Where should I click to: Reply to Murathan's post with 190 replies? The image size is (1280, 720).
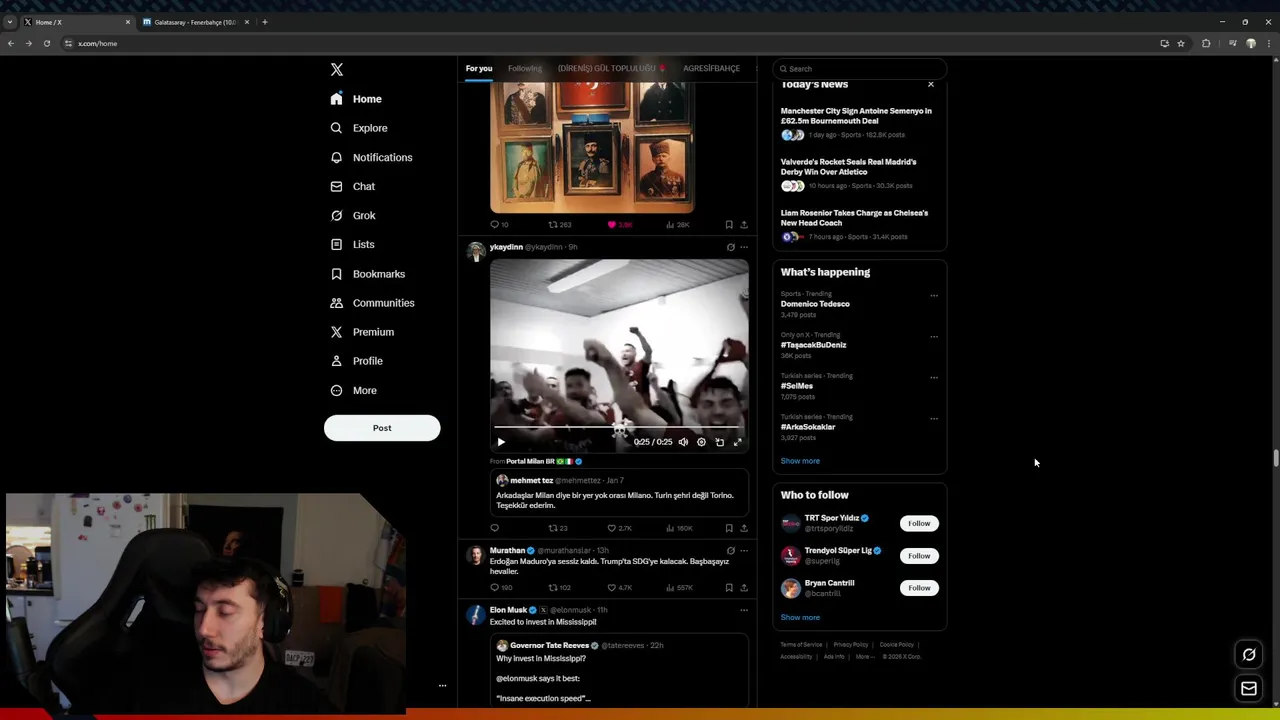501,588
